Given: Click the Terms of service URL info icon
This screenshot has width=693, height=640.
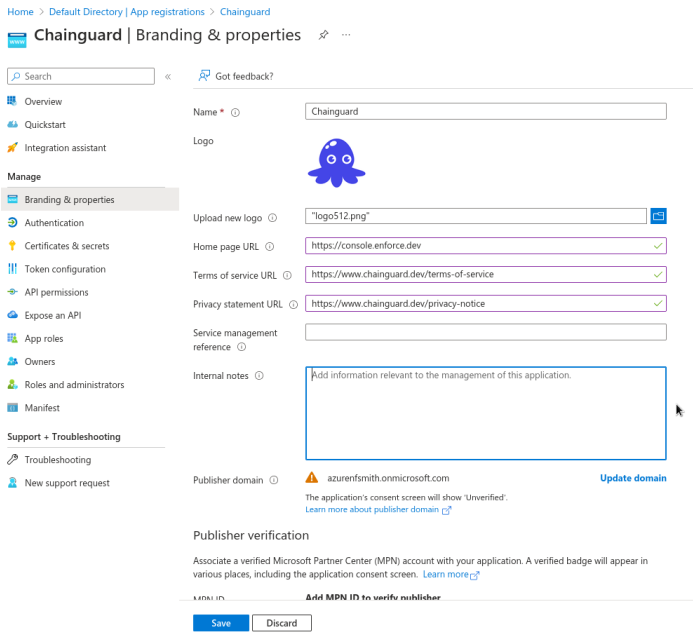Looking at the screenshot, I should 287,276.
